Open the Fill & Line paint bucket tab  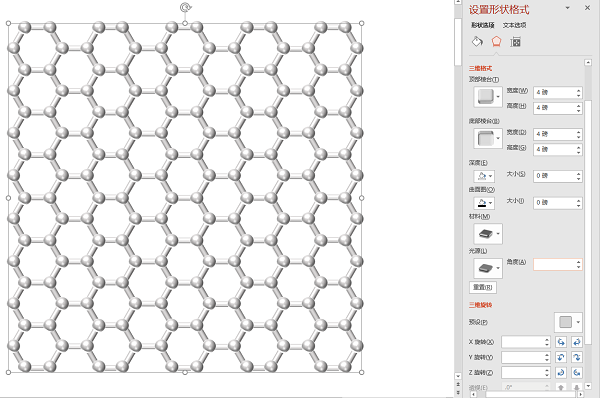(x=477, y=41)
